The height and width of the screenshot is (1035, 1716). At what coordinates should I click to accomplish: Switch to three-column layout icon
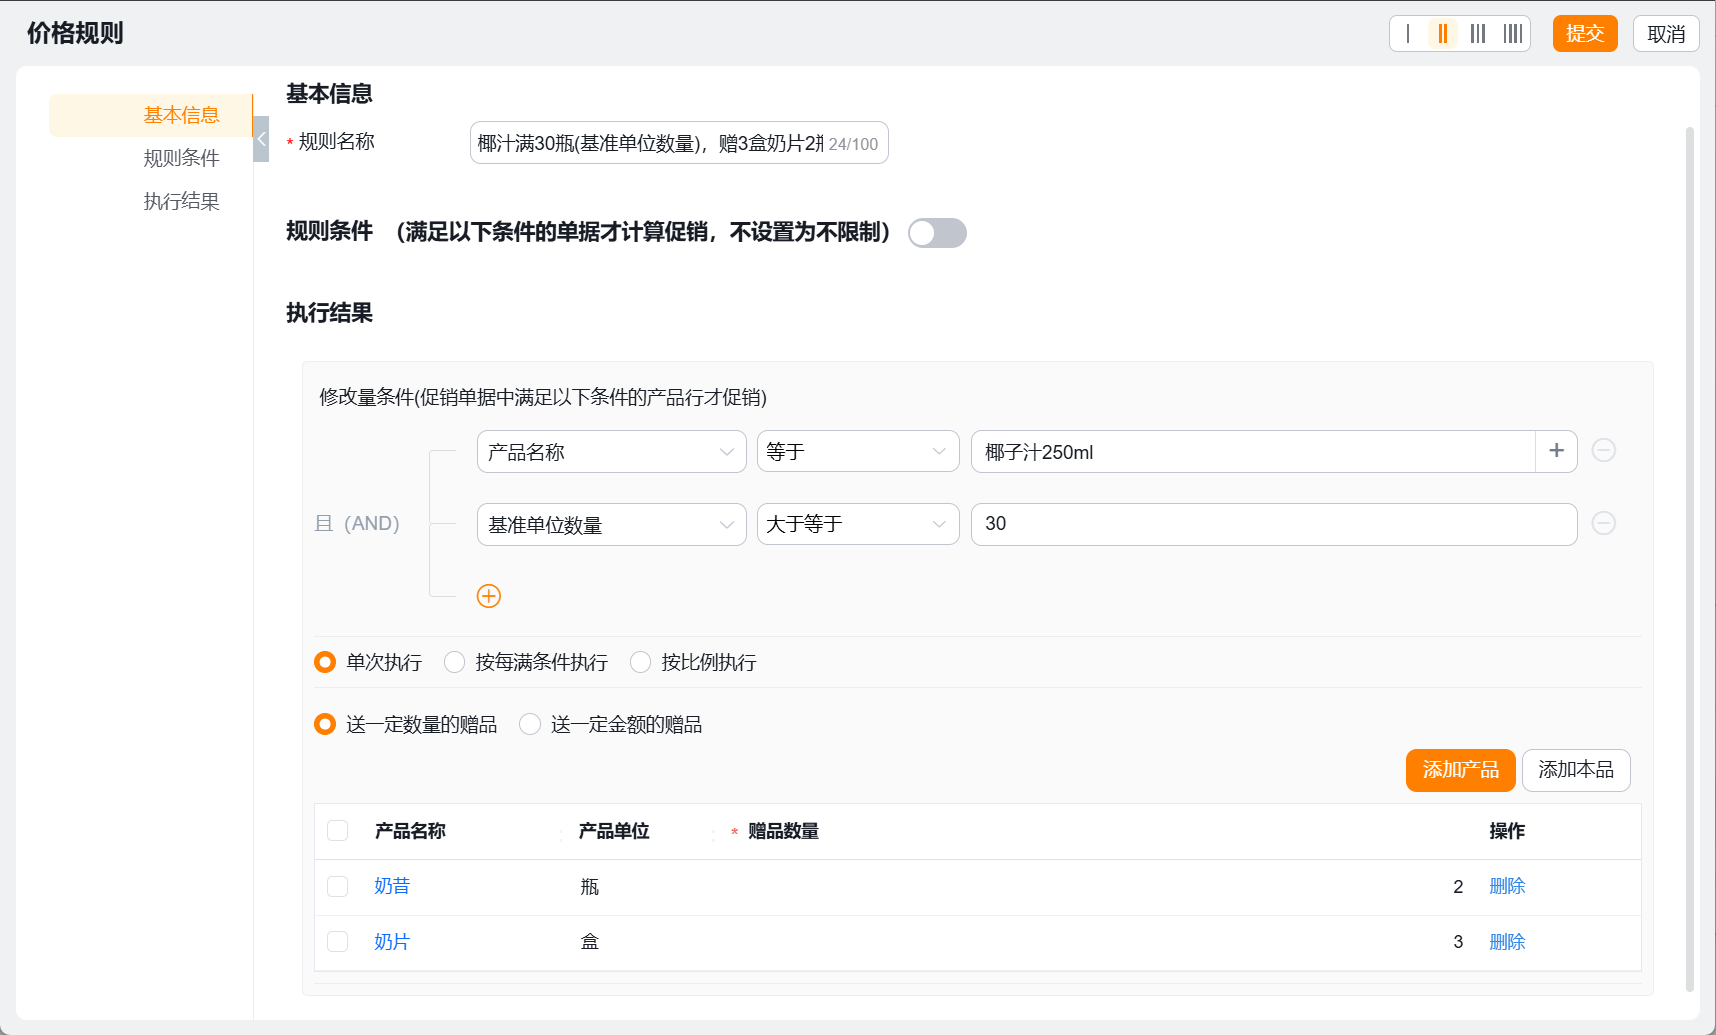[x=1477, y=34]
